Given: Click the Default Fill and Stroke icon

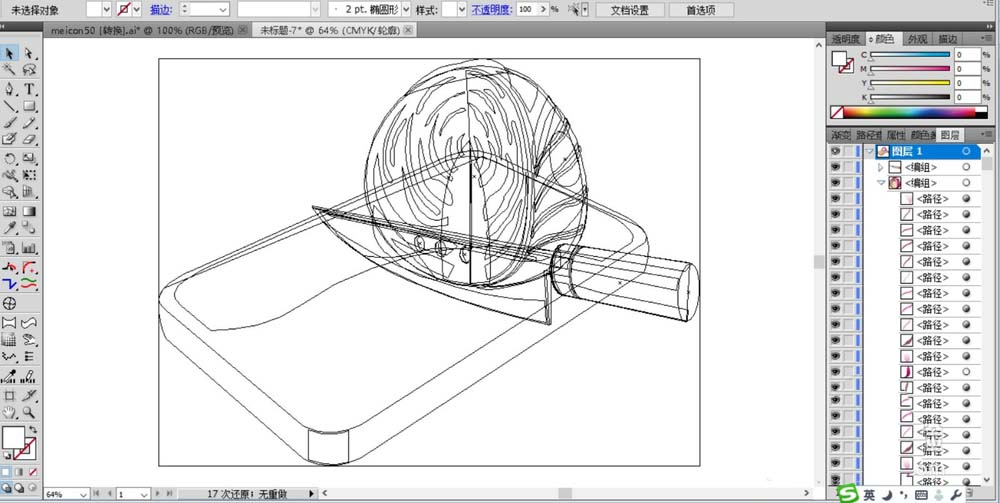Looking at the screenshot, I should point(6,456).
